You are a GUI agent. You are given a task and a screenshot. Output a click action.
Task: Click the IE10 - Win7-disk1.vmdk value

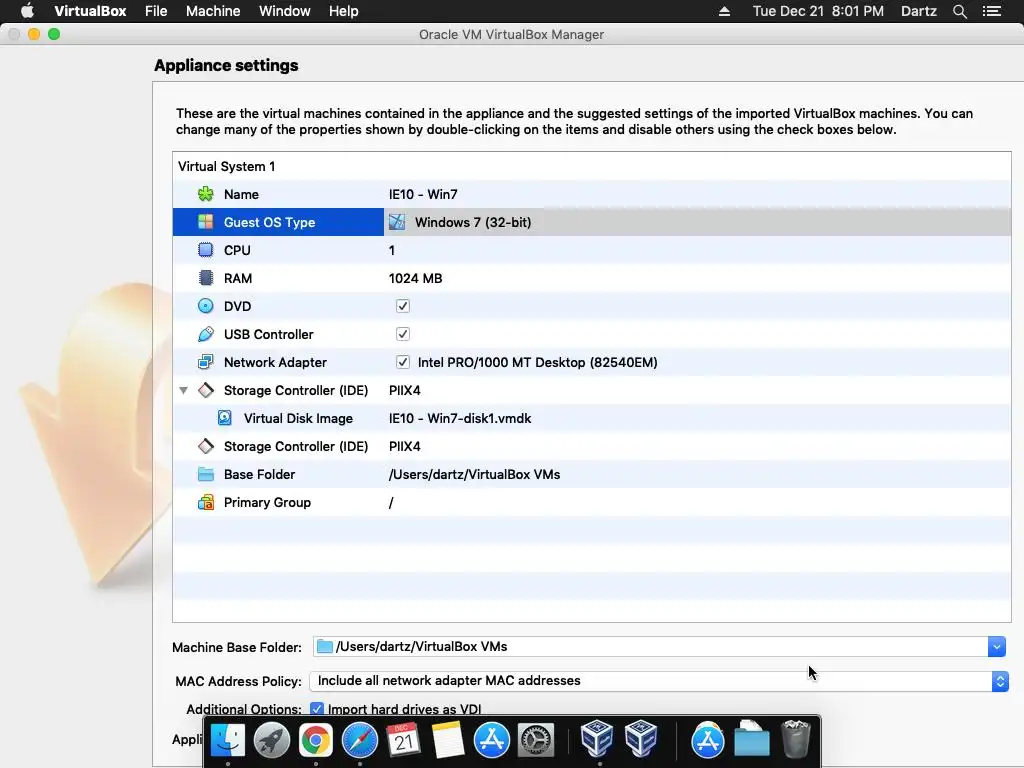click(460, 418)
